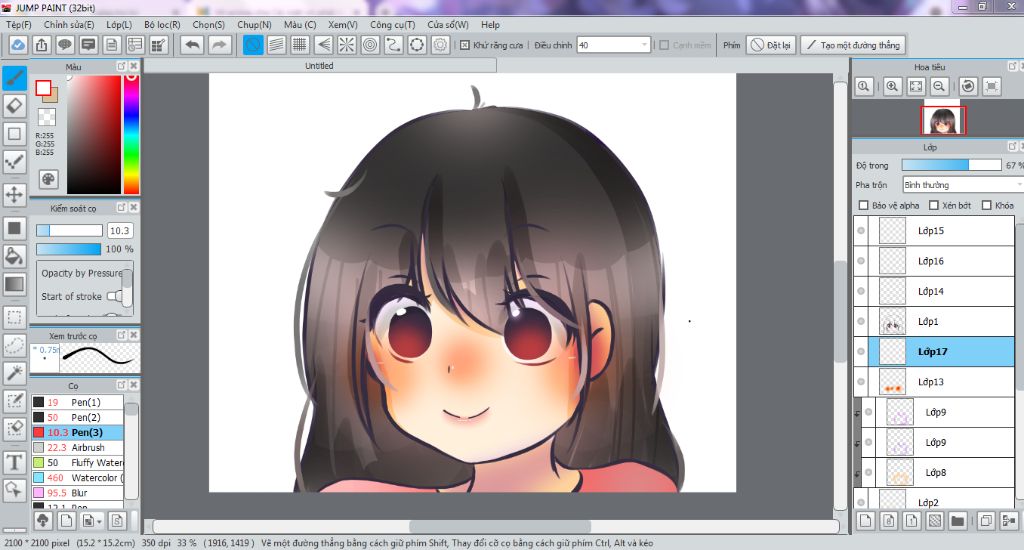
Task: Click the rainbow hue strip
Action: click(x=131, y=135)
